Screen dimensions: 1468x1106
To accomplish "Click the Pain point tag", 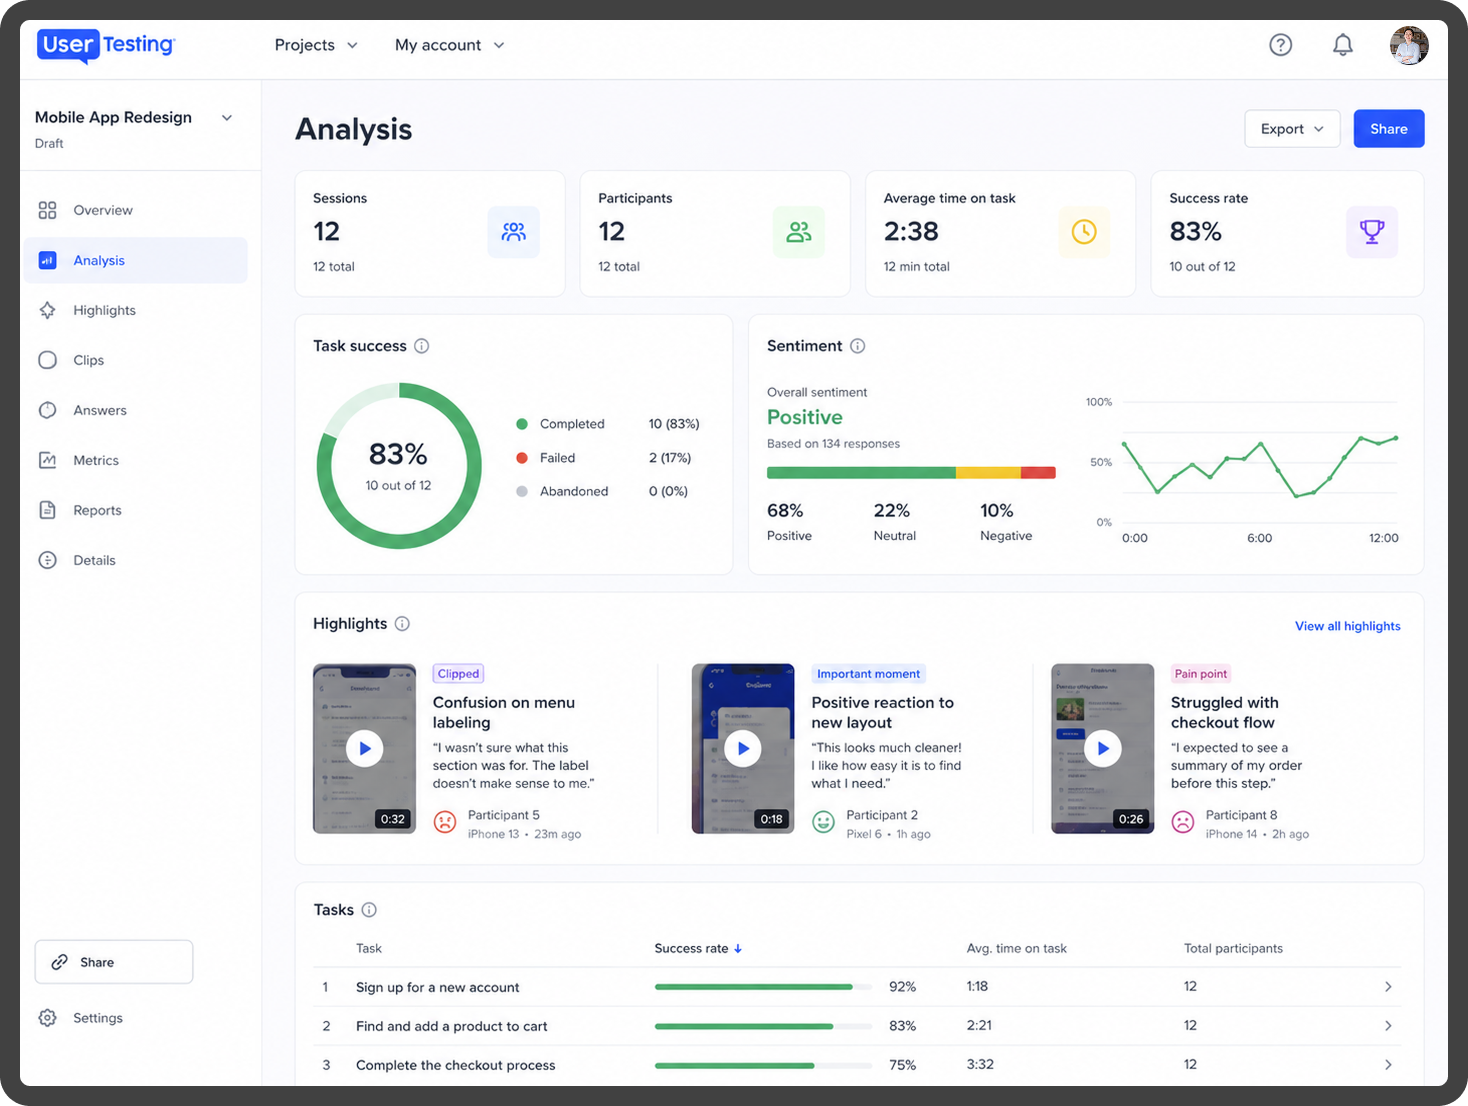I will (x=1201, y=674).
